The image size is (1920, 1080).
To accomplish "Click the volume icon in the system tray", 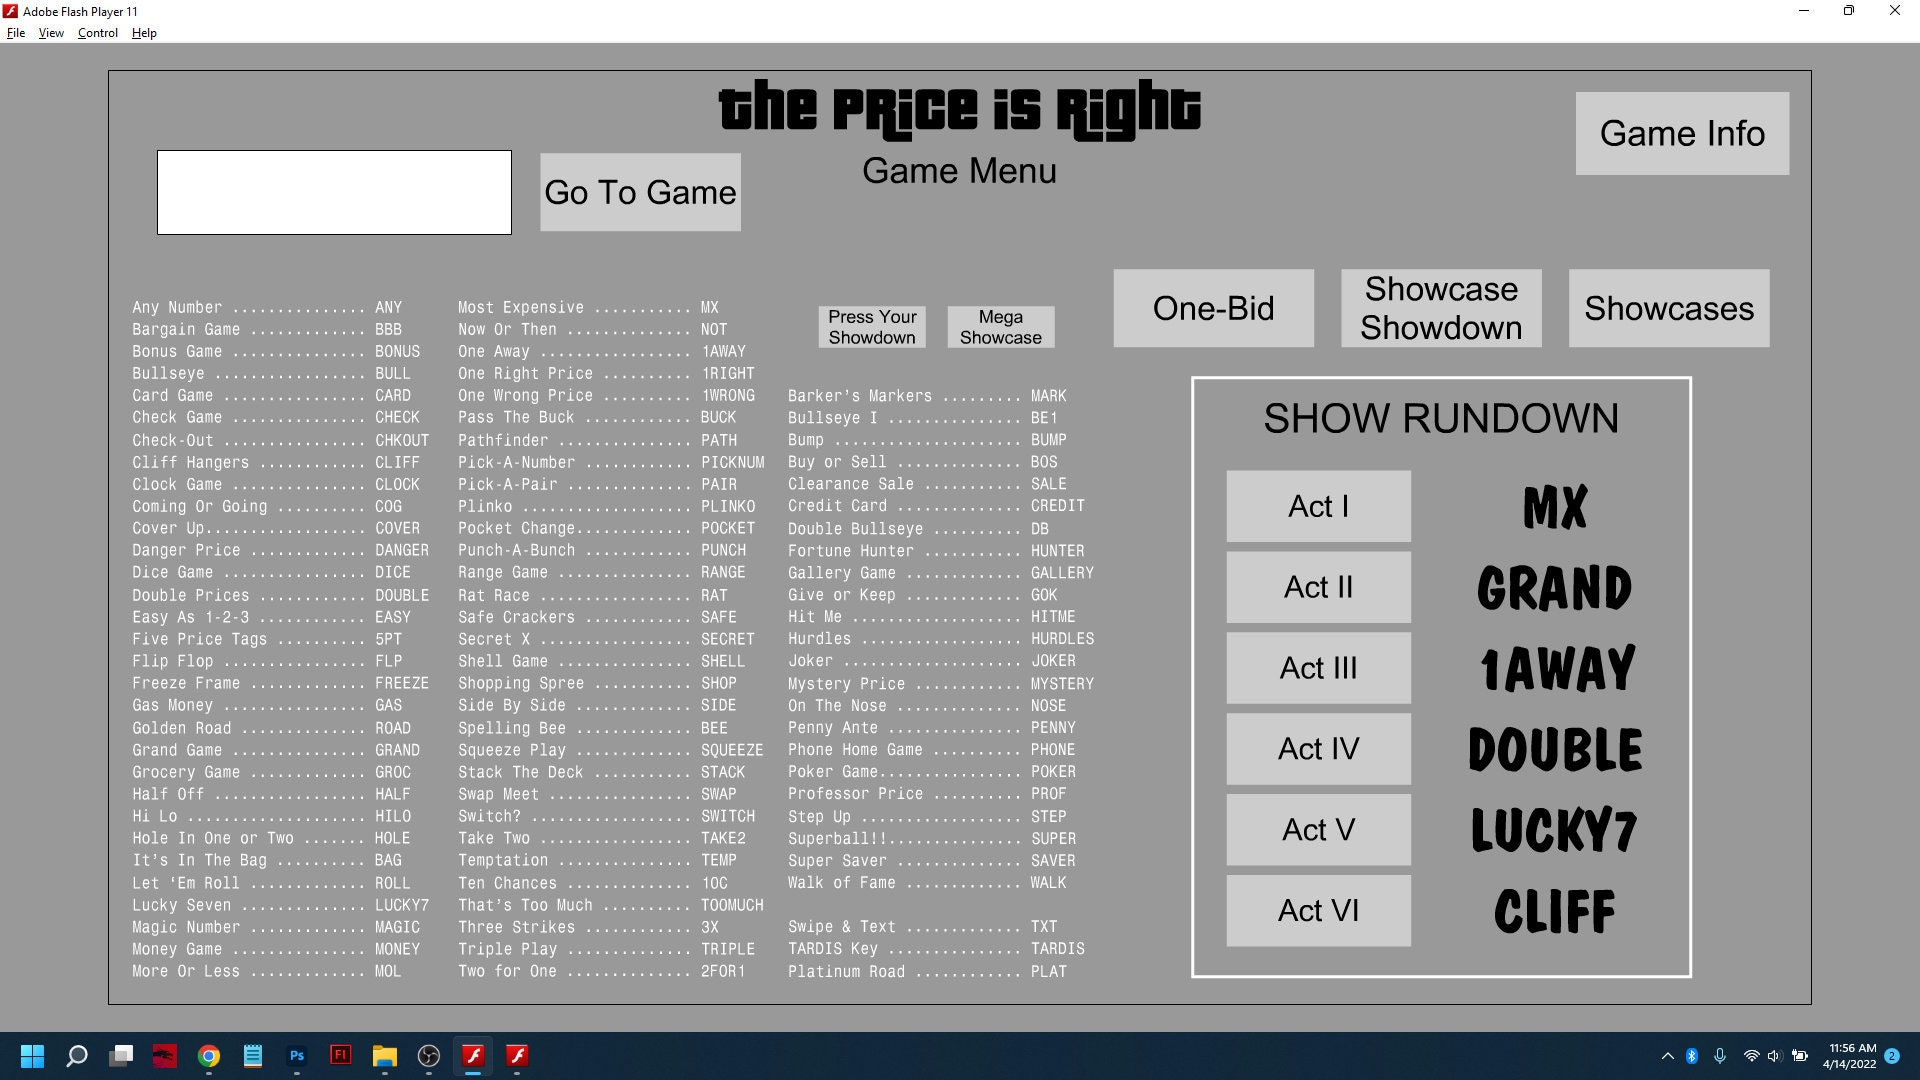I will tap(1775, 1056).
